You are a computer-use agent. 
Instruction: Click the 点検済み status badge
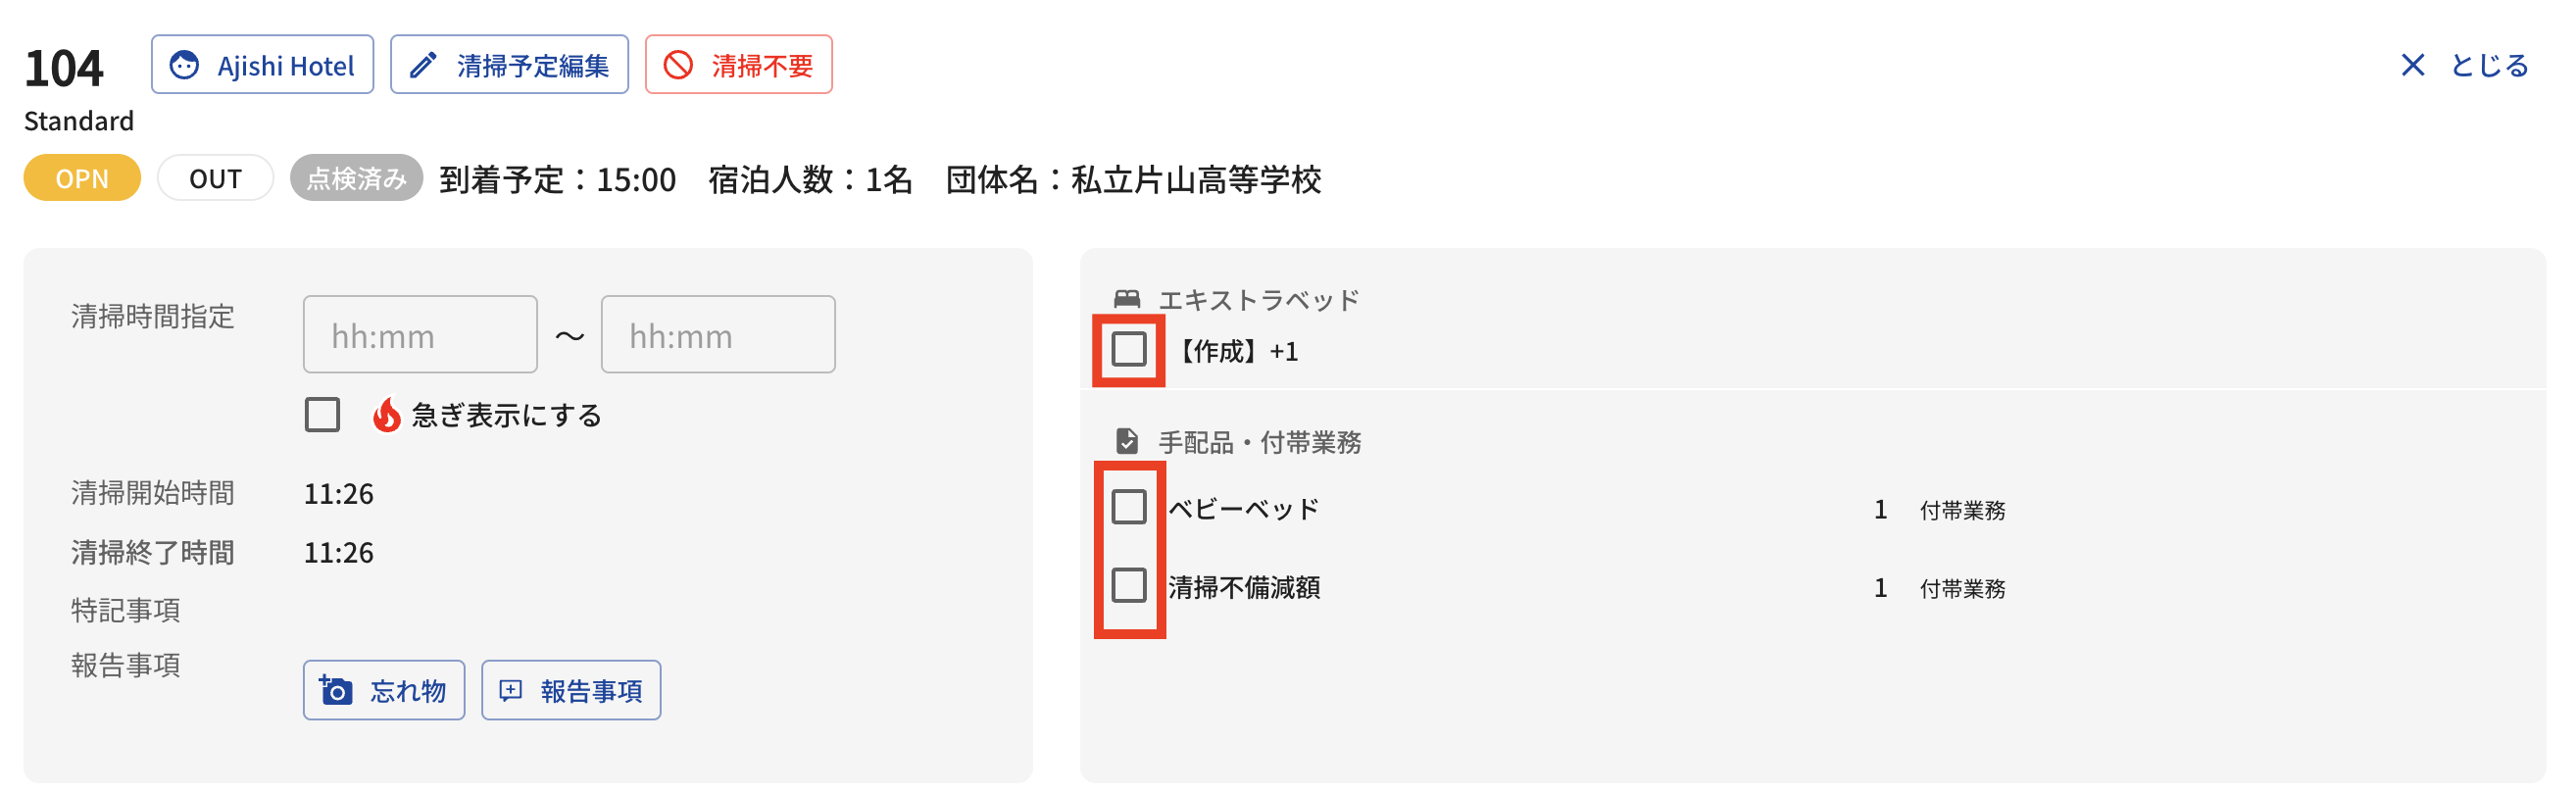point(356,179)
